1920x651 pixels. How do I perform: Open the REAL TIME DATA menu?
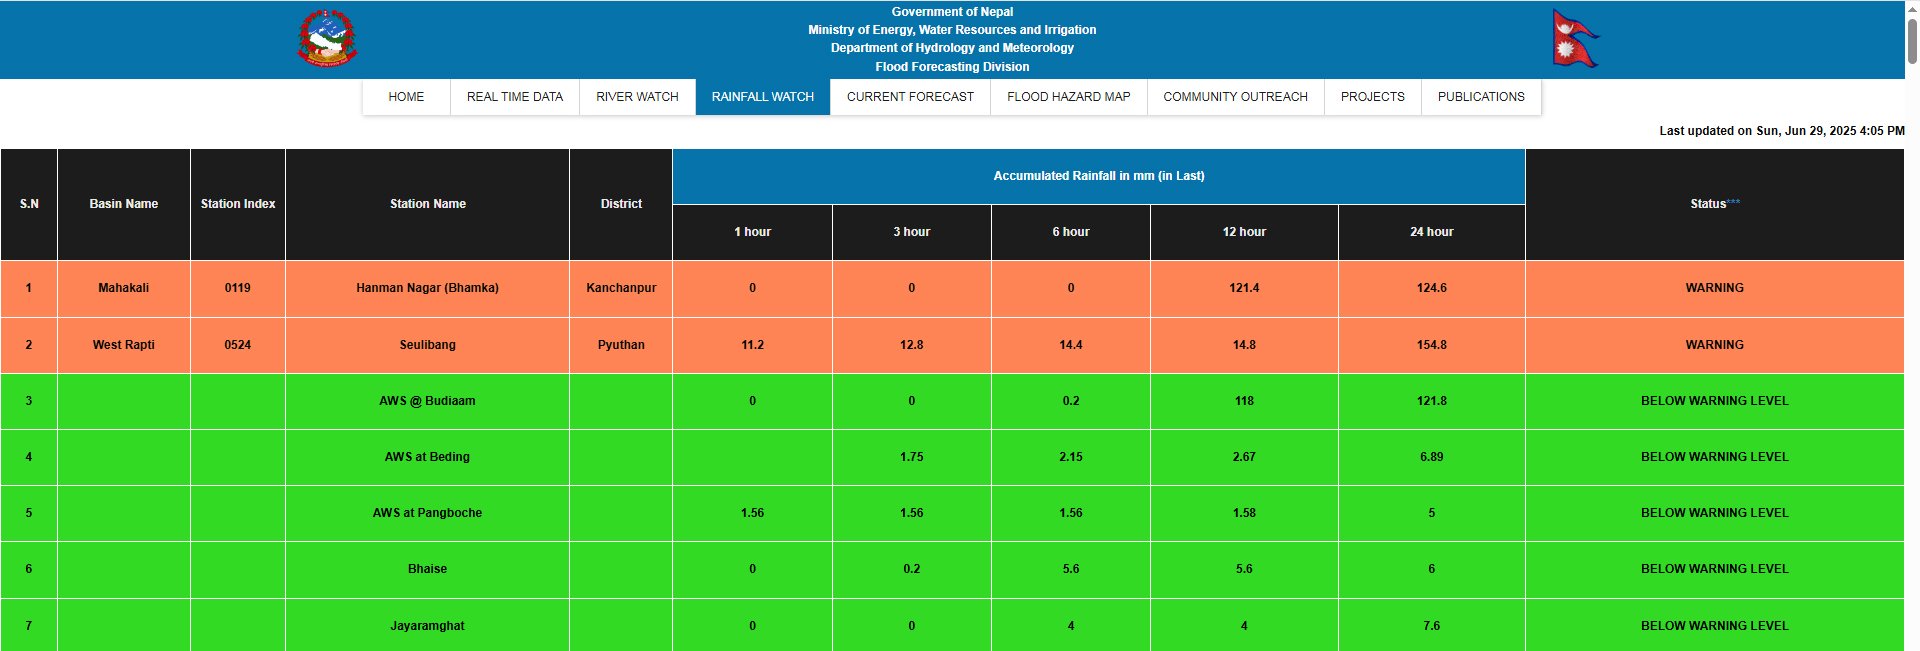click(515, 97)
